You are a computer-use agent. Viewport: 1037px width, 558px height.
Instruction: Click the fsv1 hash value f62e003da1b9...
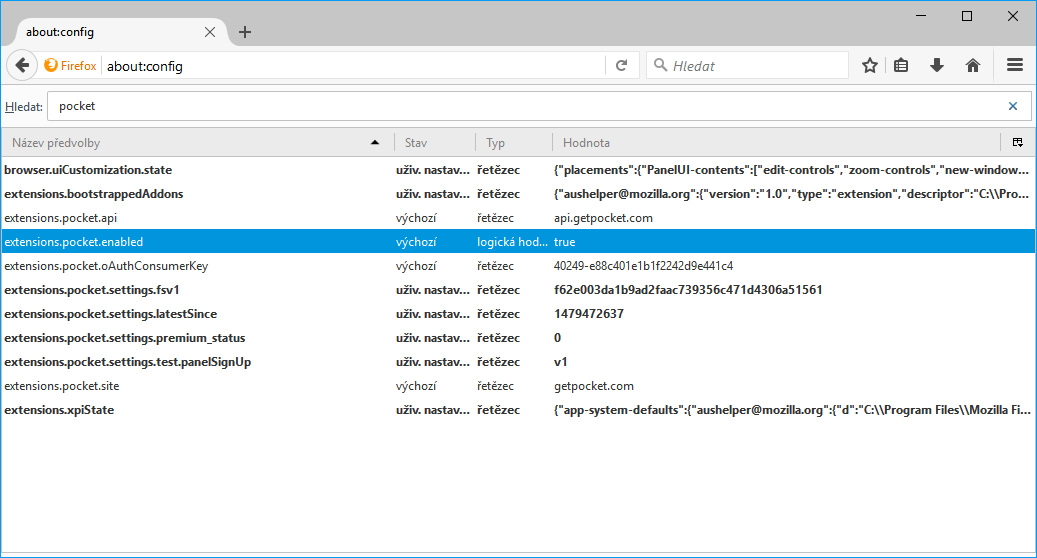[x=688, y=290]
